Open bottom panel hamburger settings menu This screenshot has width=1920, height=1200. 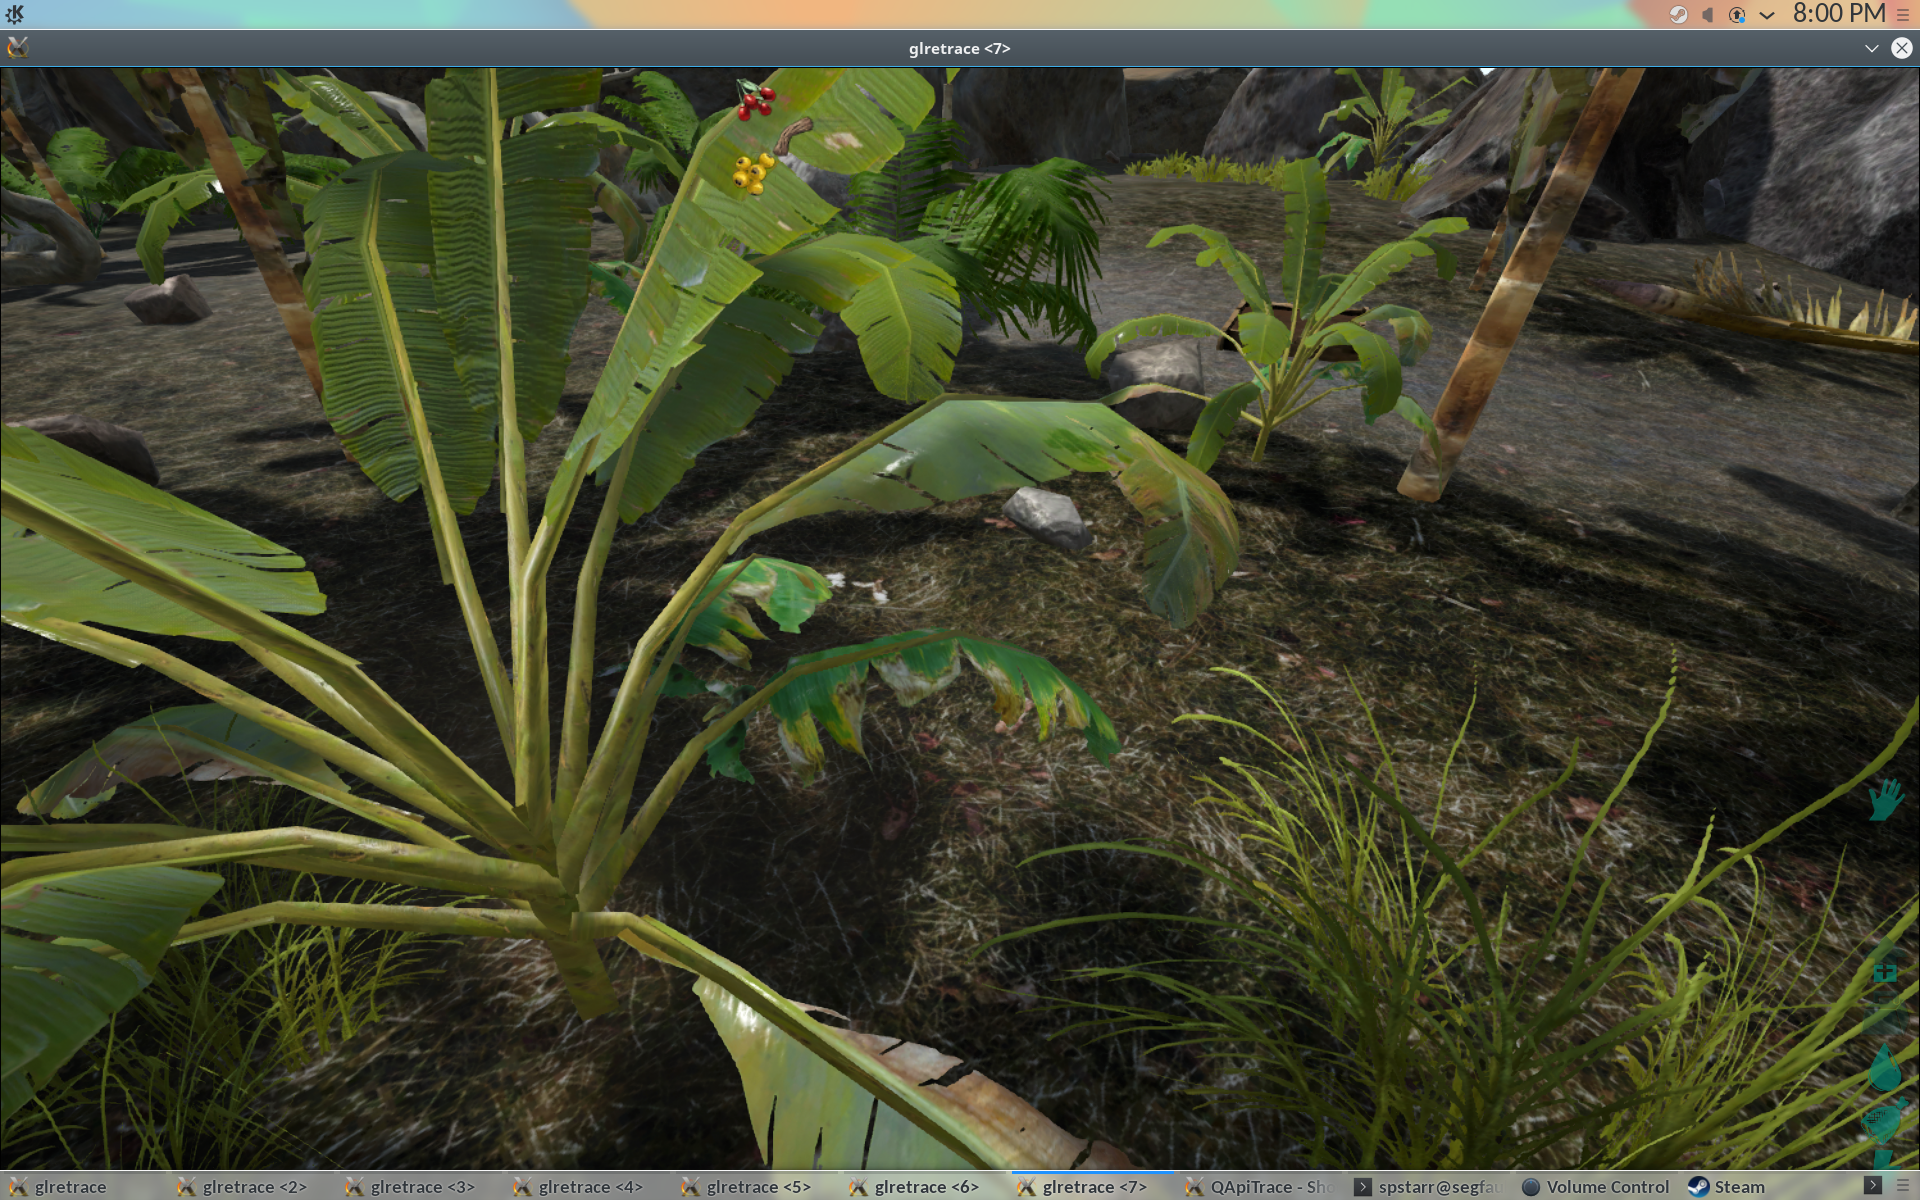pos(1903,1185)
